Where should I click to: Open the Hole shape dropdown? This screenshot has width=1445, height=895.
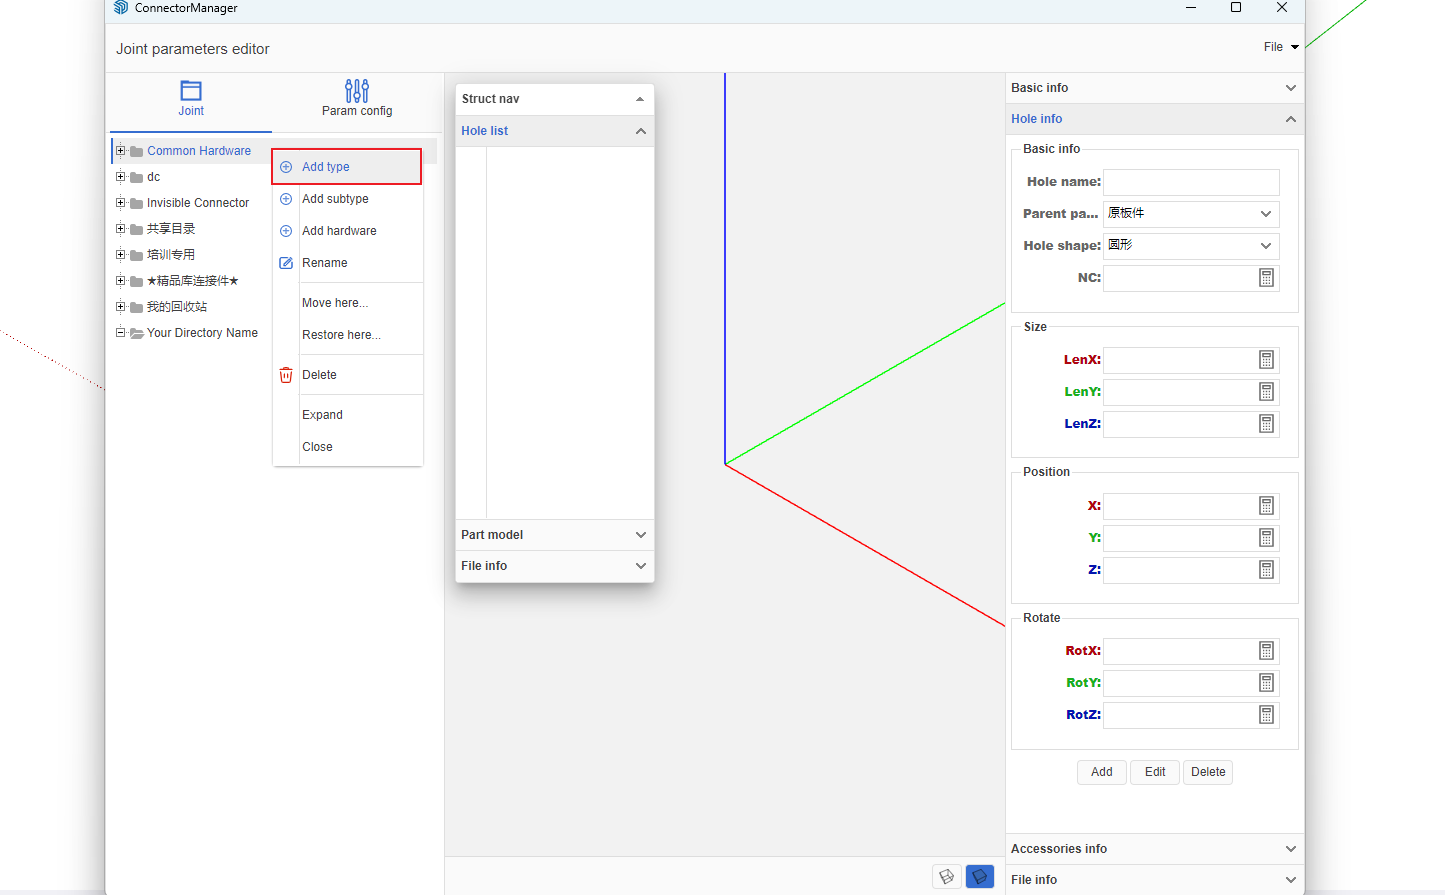point(1190,246)
